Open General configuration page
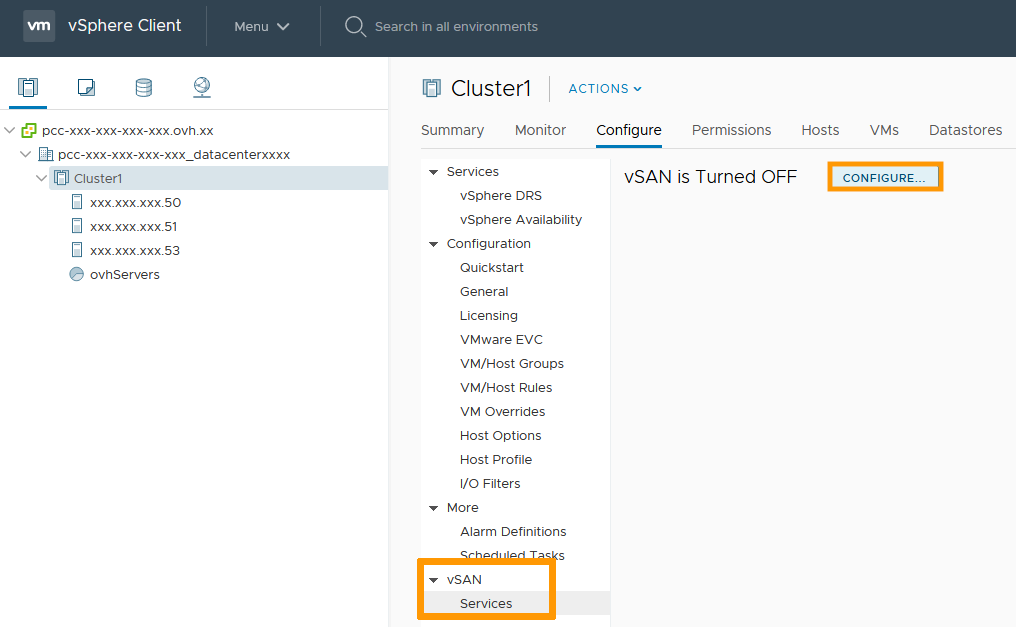This screenshot has height=627, width=1016. (484, 291)
